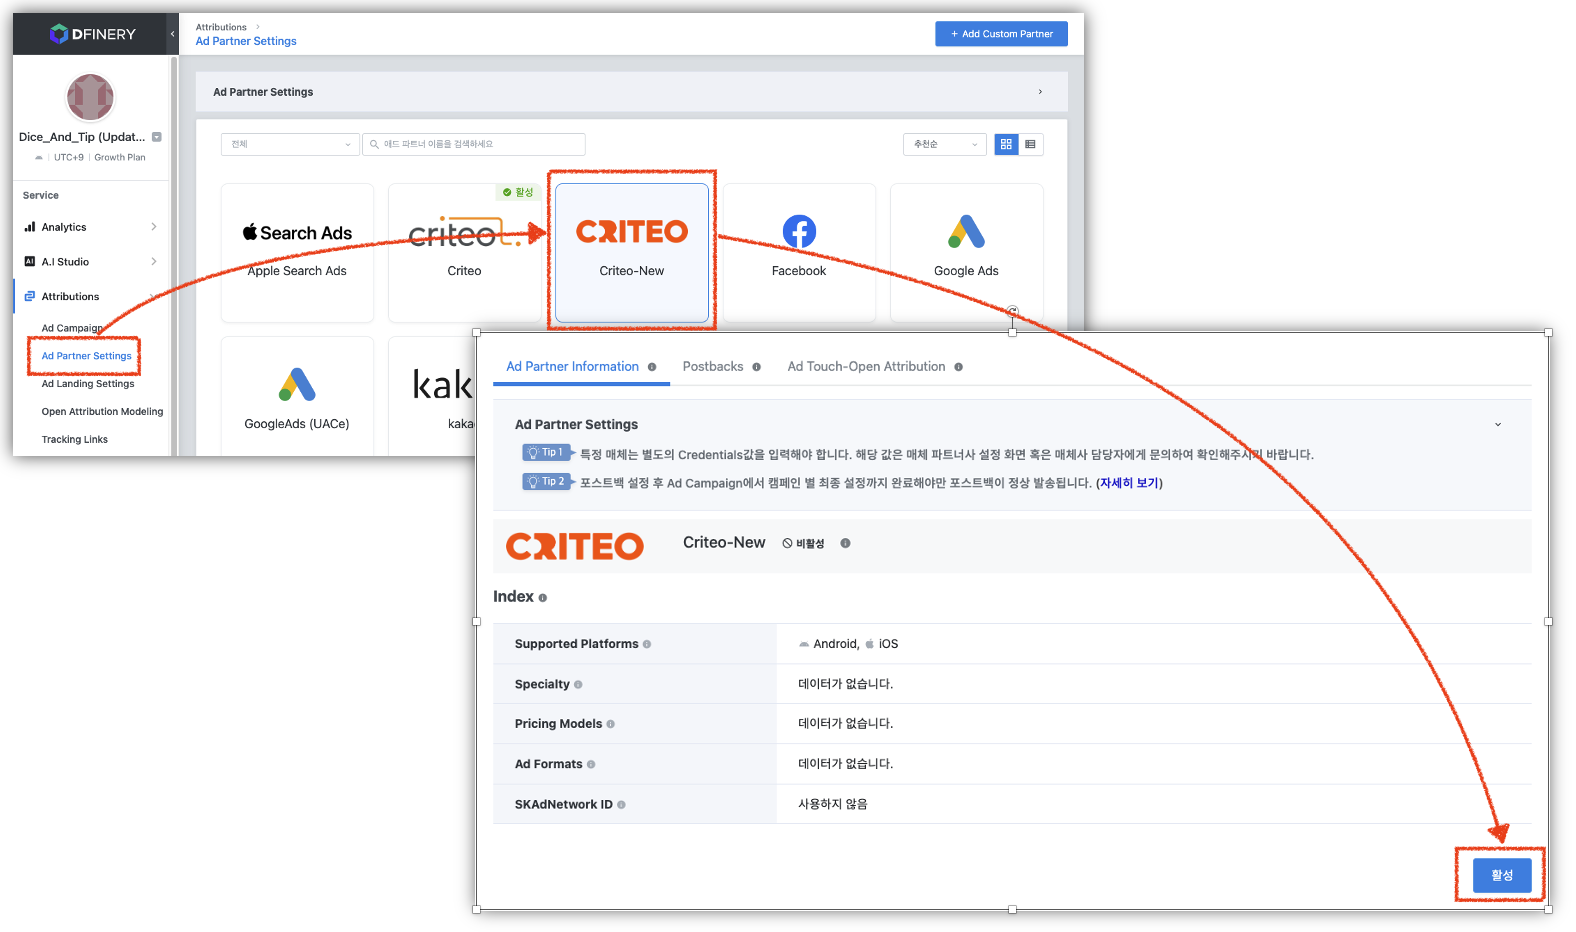This screenshot has width=1576, height=932.
Task: Click the 사용하지 않음 SKAdNetwork value
Action: pyautogui.click(x=833, y=804)
